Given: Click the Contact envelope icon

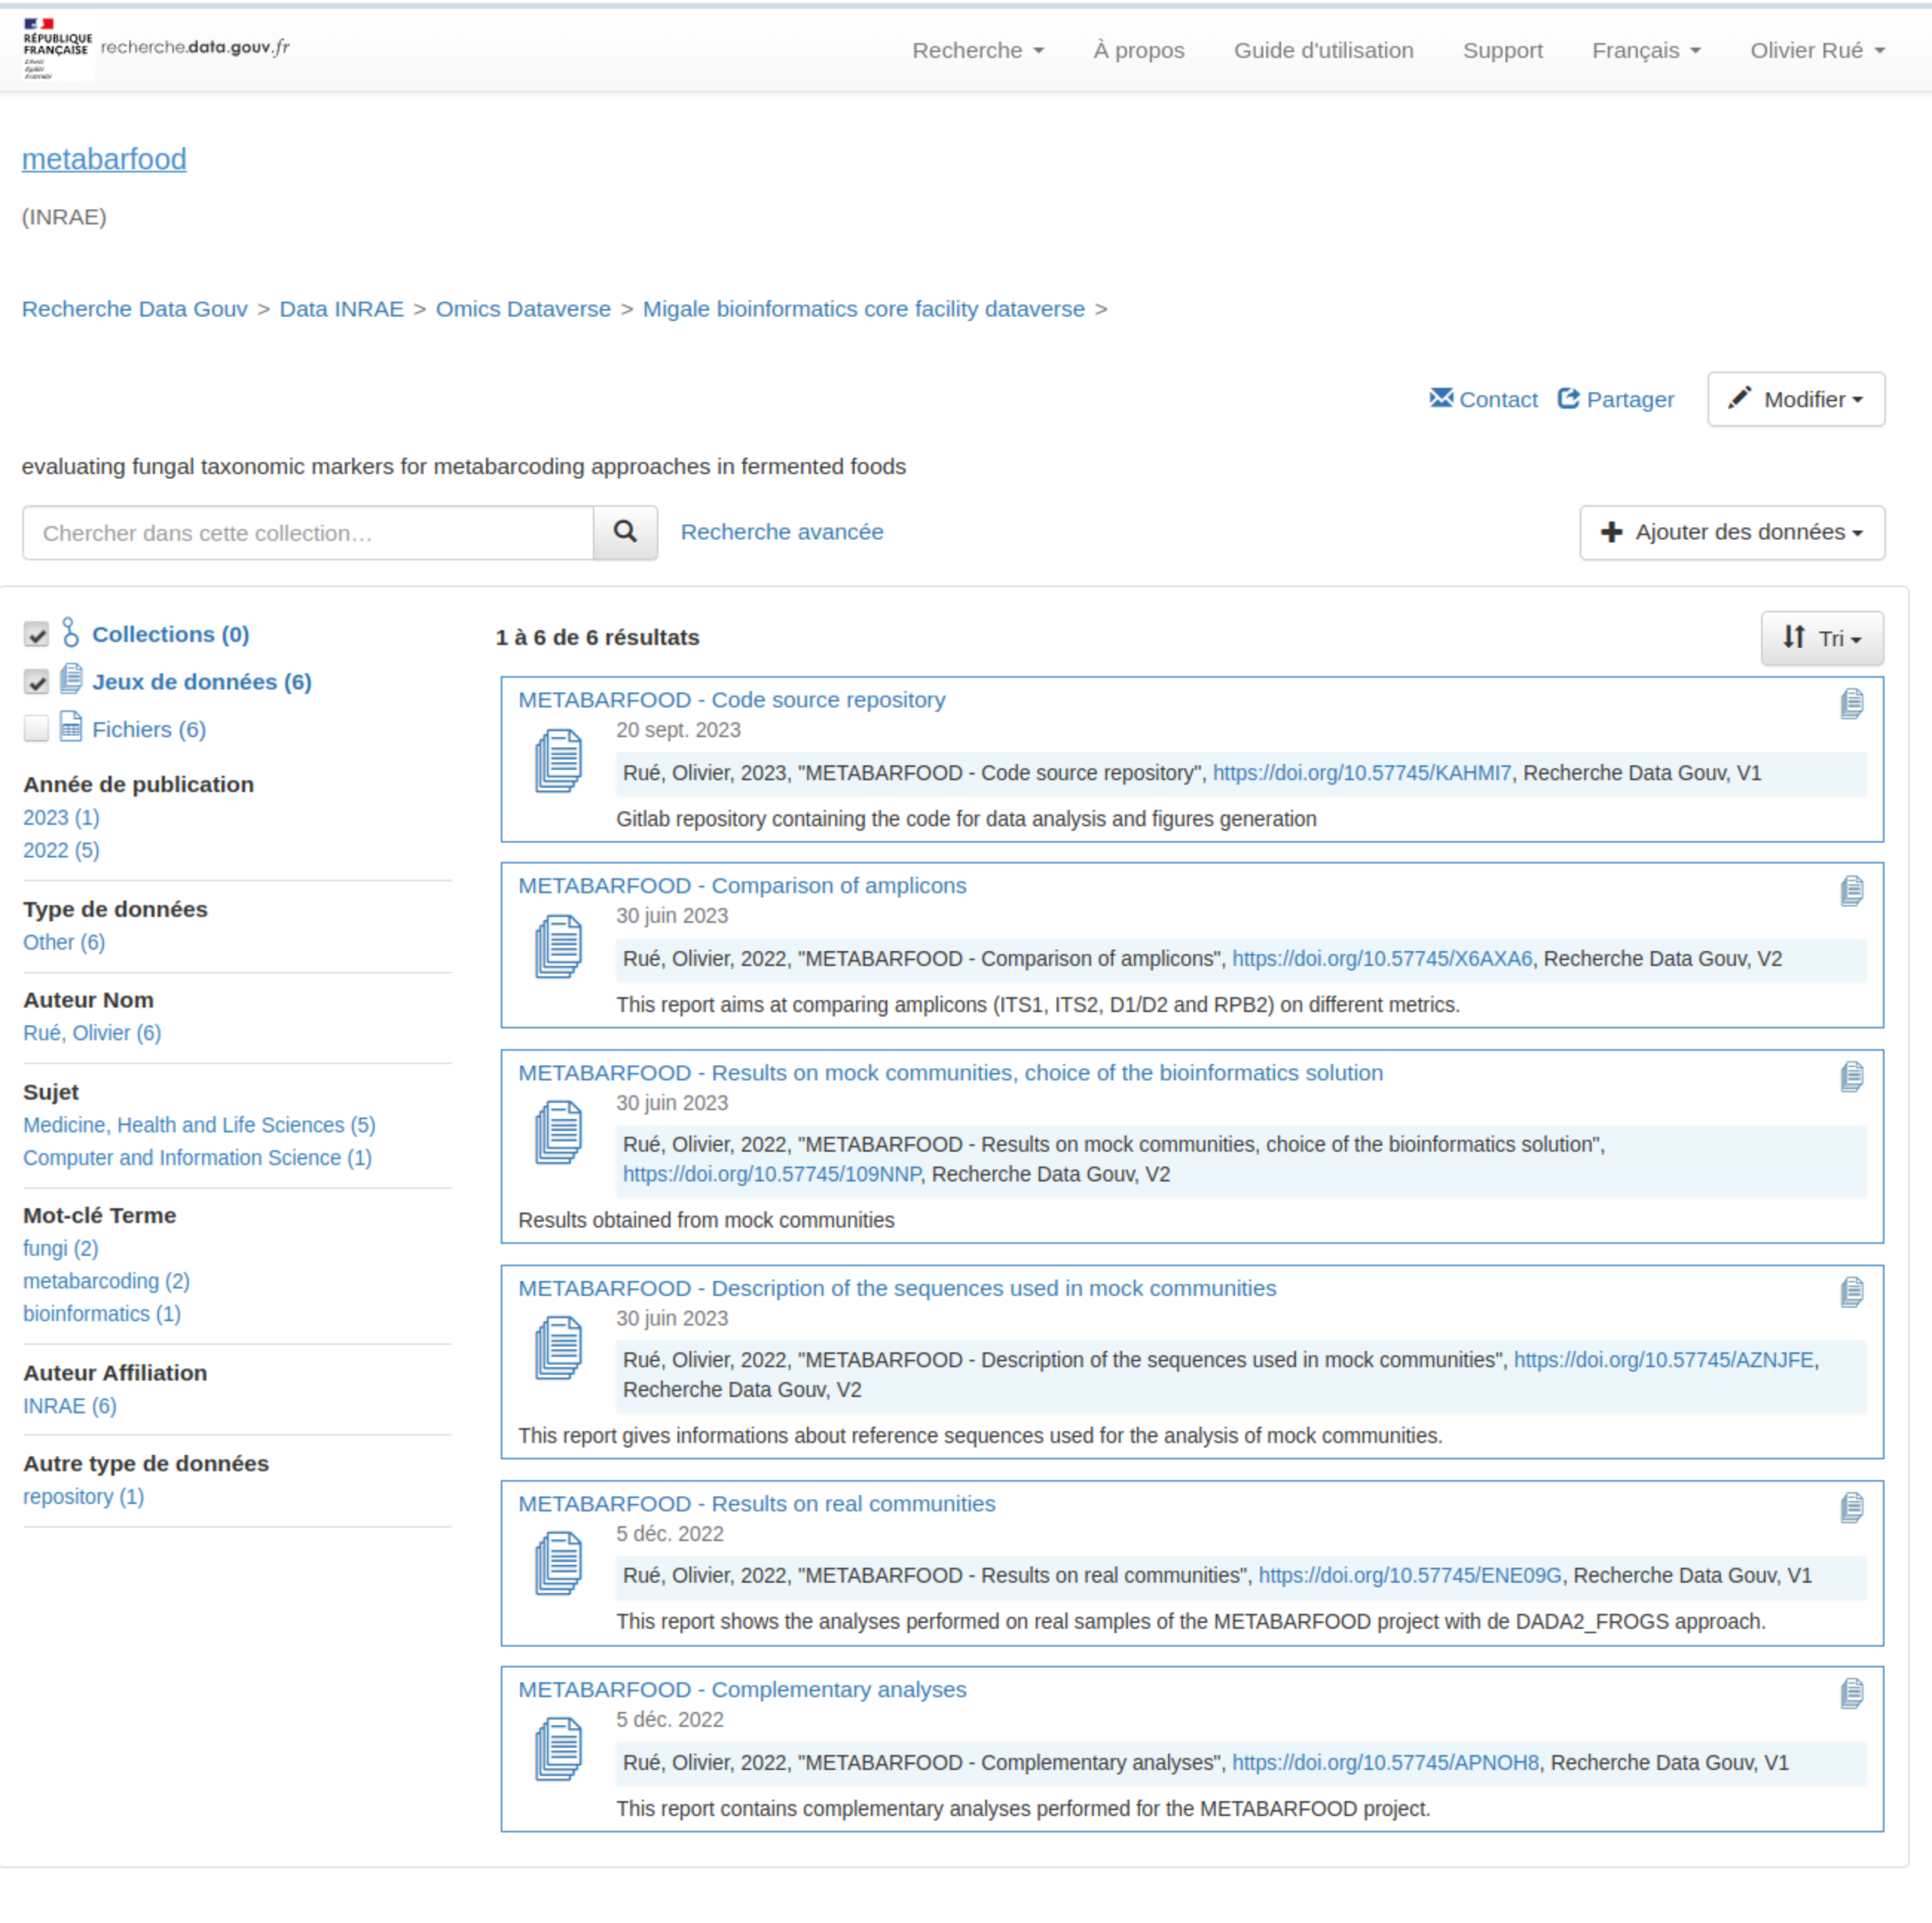Looking at the screenshot, I should point(1441,398).
